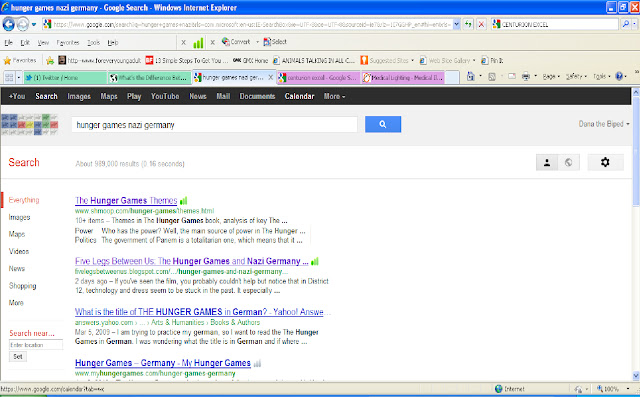This screenshot has width=640, height=397.
Task: Click the Add to Favorites Bar star icon
Action: point(50,60)
